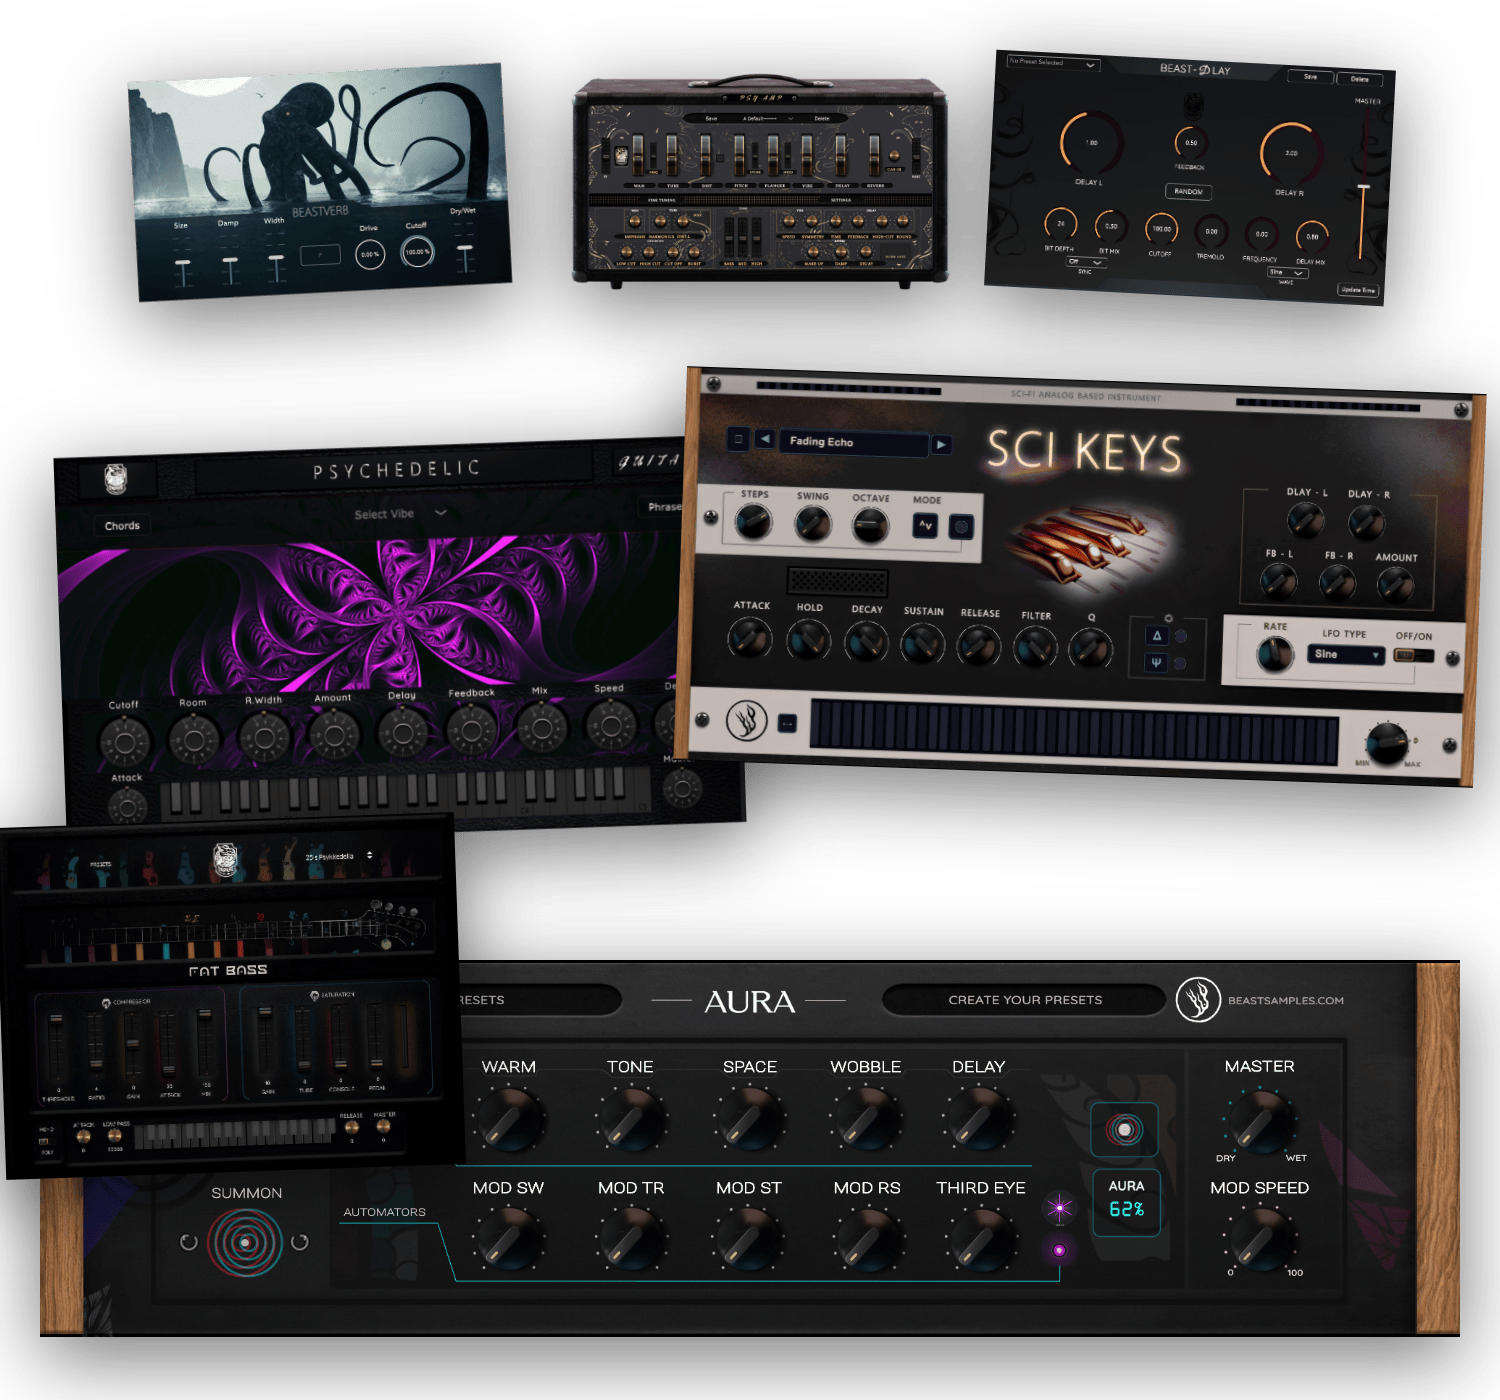Viewport: 1500px width, 1400px height.
Task: Toggle the purple dot automator button in Aura
Action: (x=1059, y=1250)
